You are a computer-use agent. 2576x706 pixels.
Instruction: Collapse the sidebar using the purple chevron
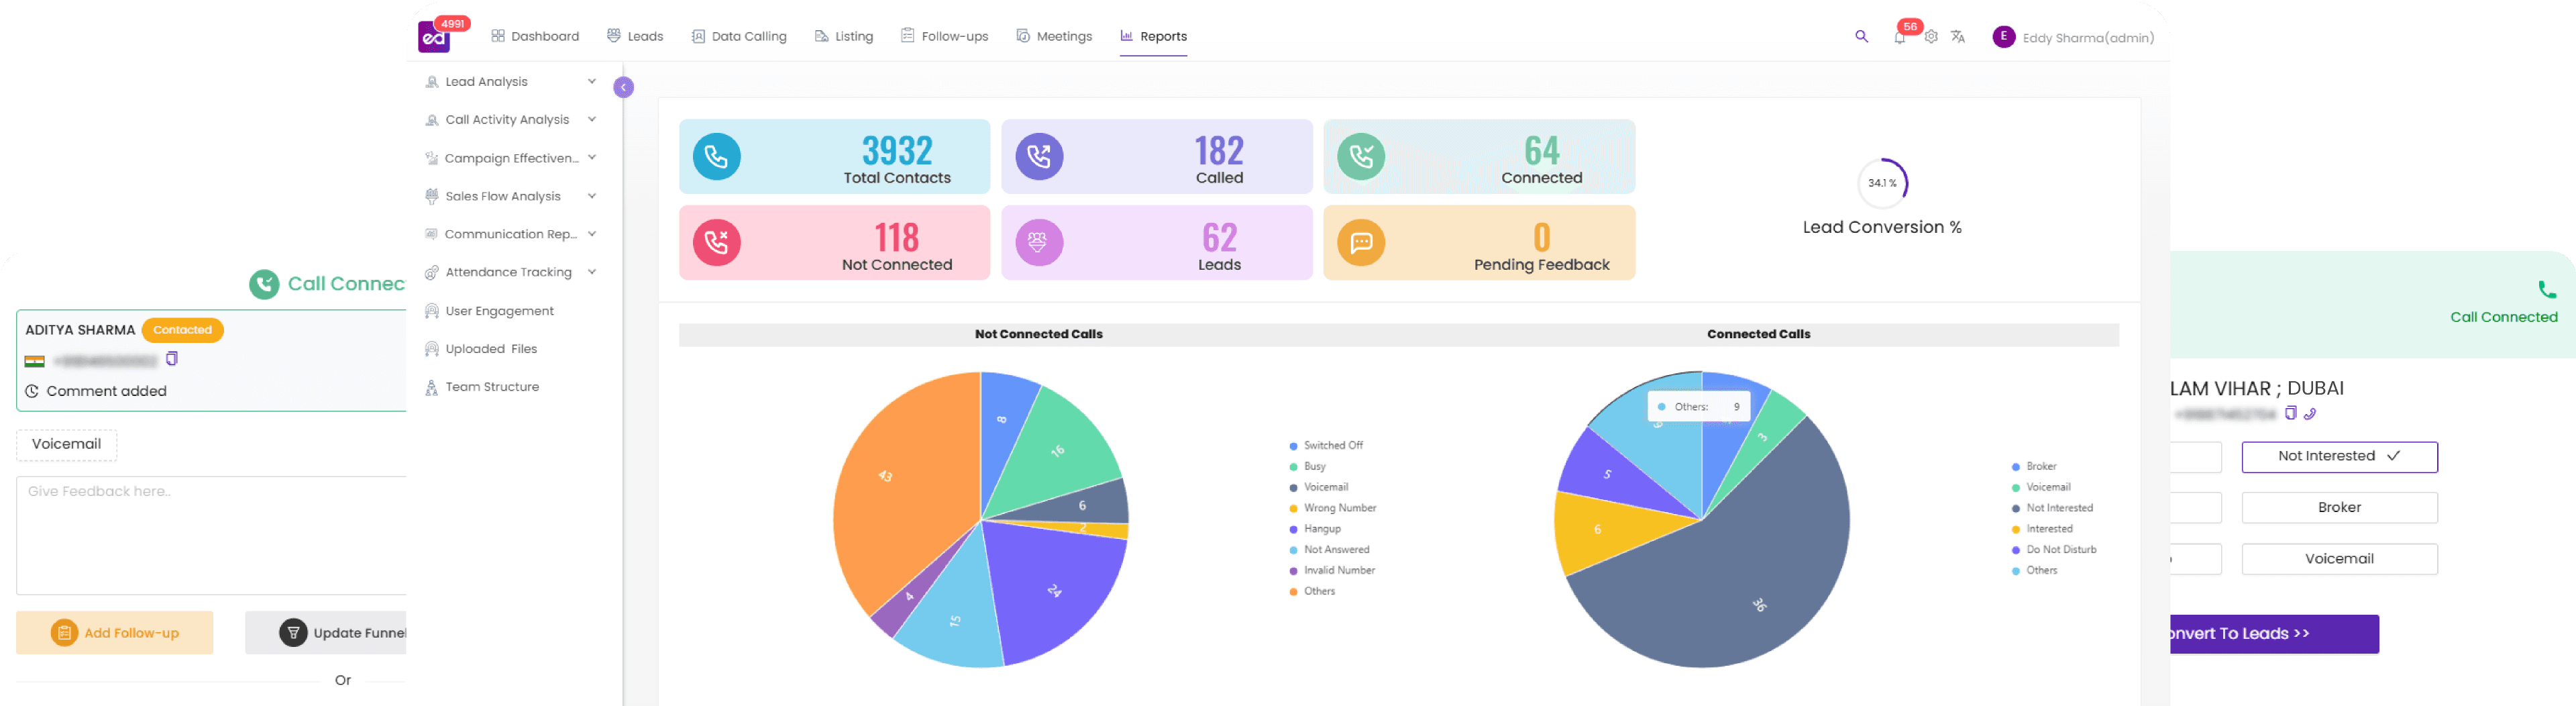[x=624, y=87]
